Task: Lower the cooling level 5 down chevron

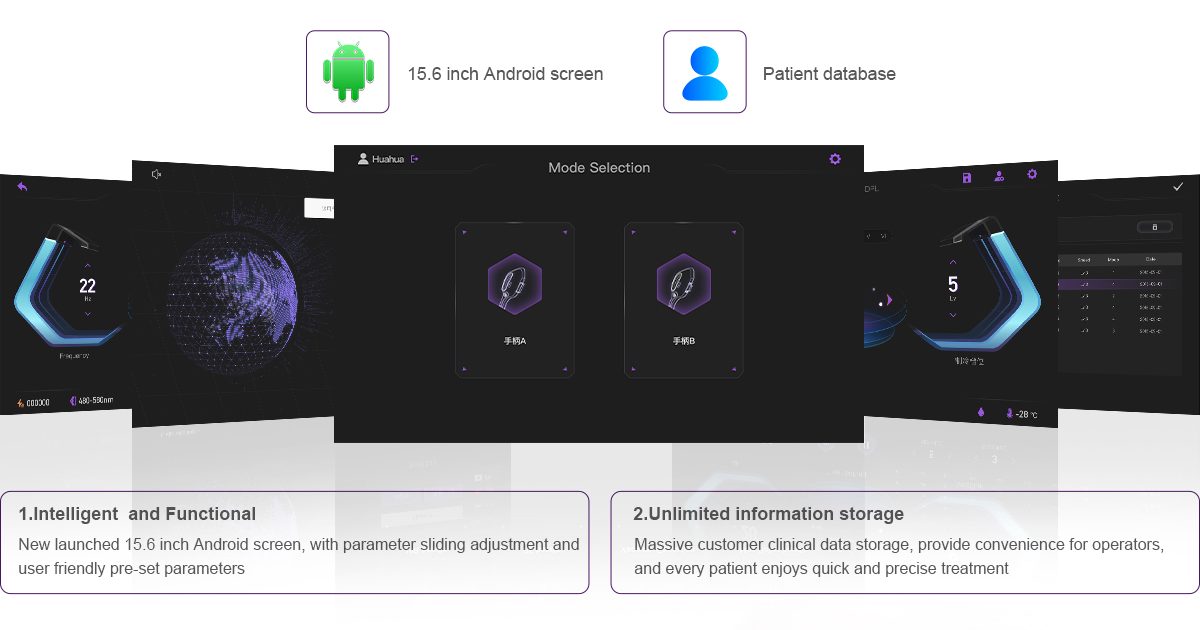Action: tap(953, 315)
